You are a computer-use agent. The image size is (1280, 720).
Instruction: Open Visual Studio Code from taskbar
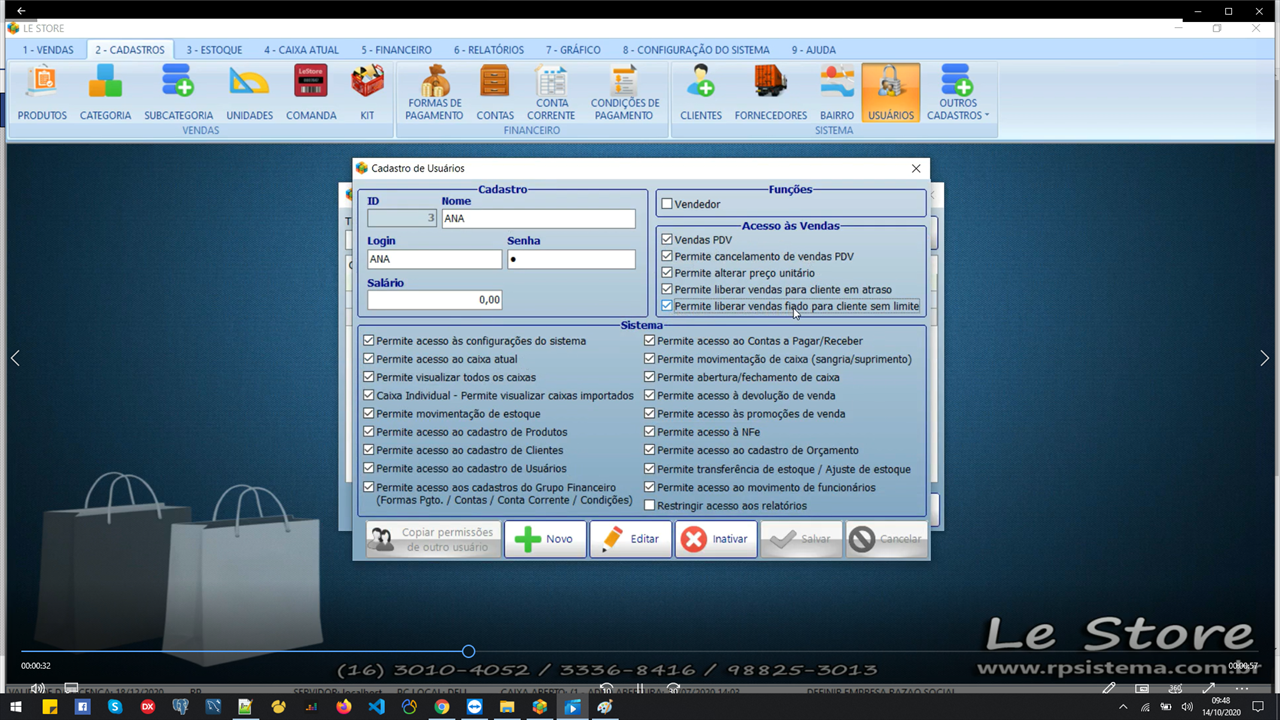(x=376, y=707)
